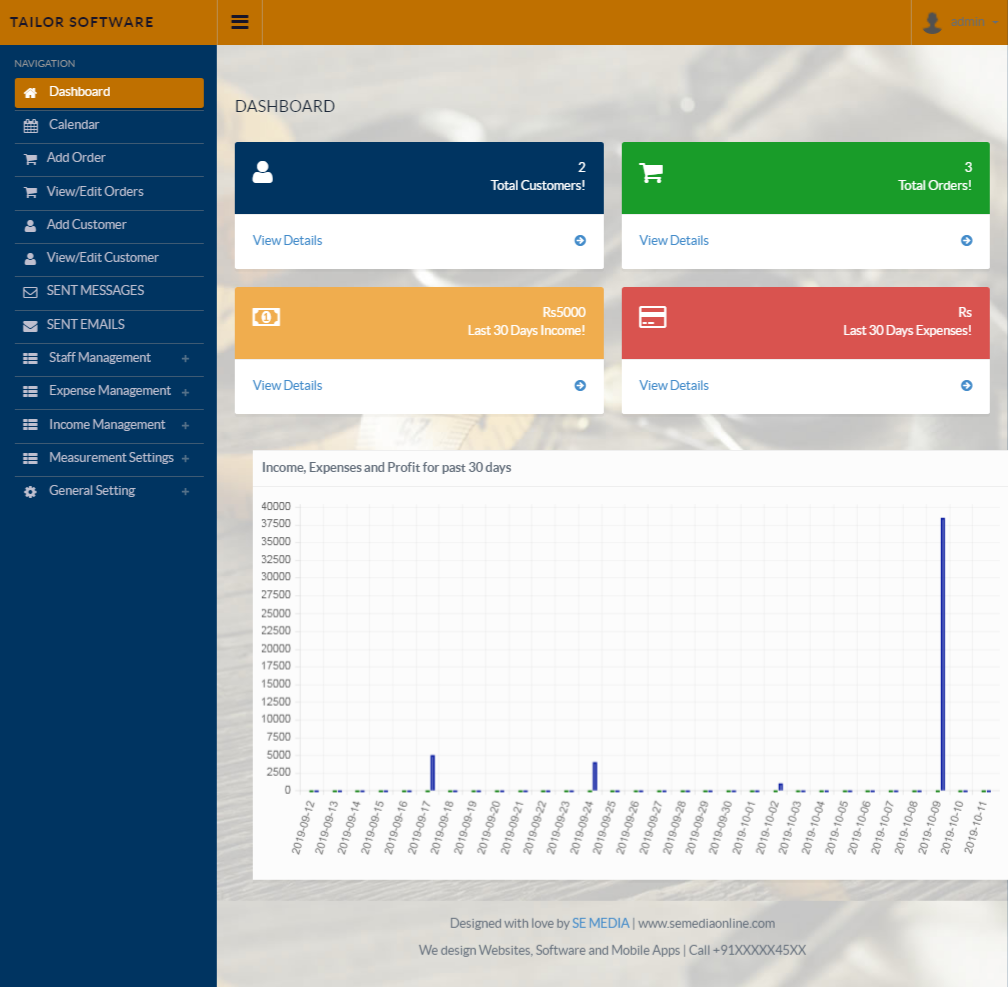Viewport: 1008px width, 987px height.
Task: Go to Dashboard in the navigation
Action: tap(109, 93)
